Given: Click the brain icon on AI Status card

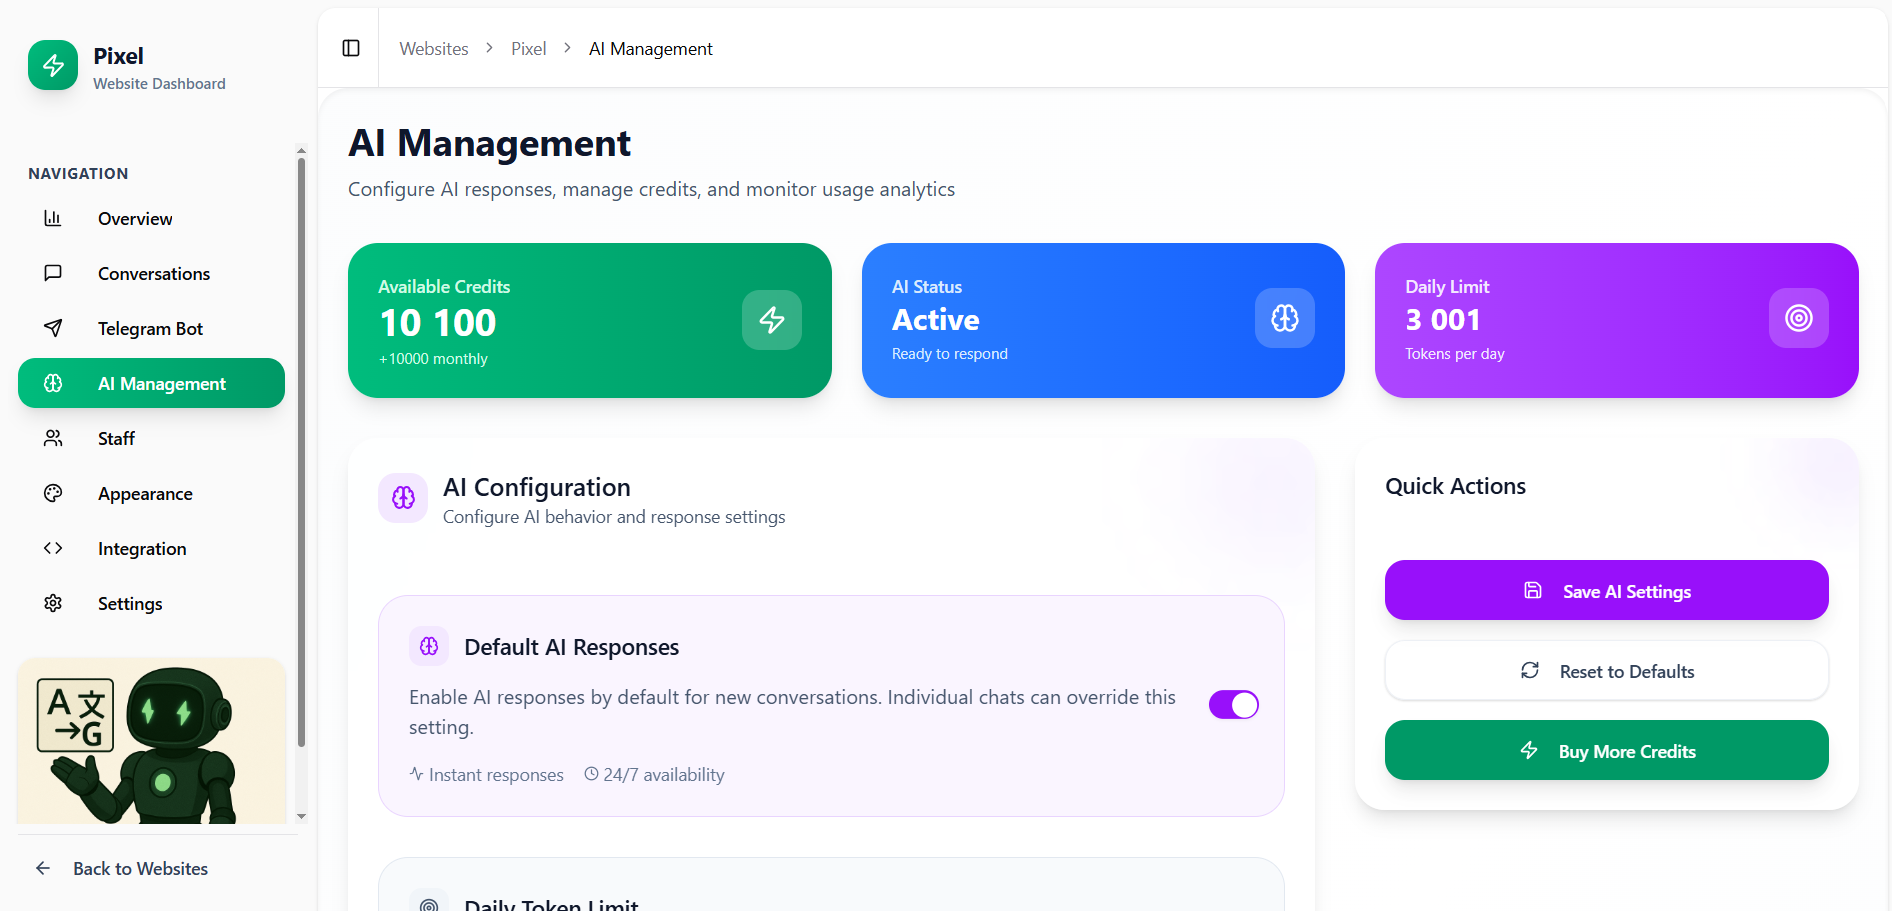Looking at the screenshot, I should click(1284, 318).
